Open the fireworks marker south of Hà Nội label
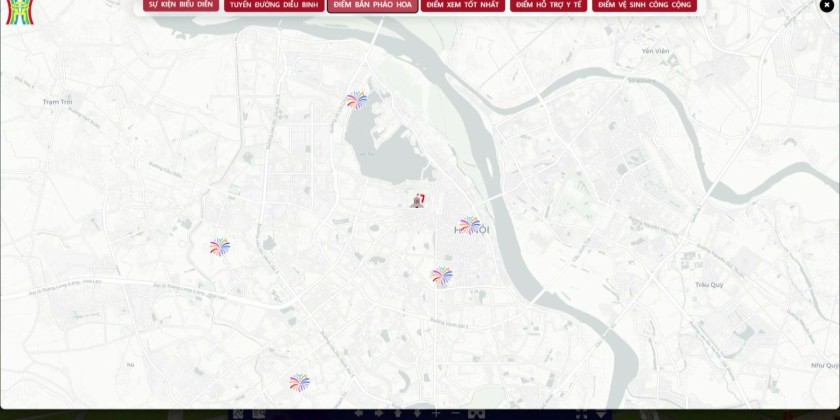The height and width of the screenshot is (420, 840). click(x=441, y=275)
